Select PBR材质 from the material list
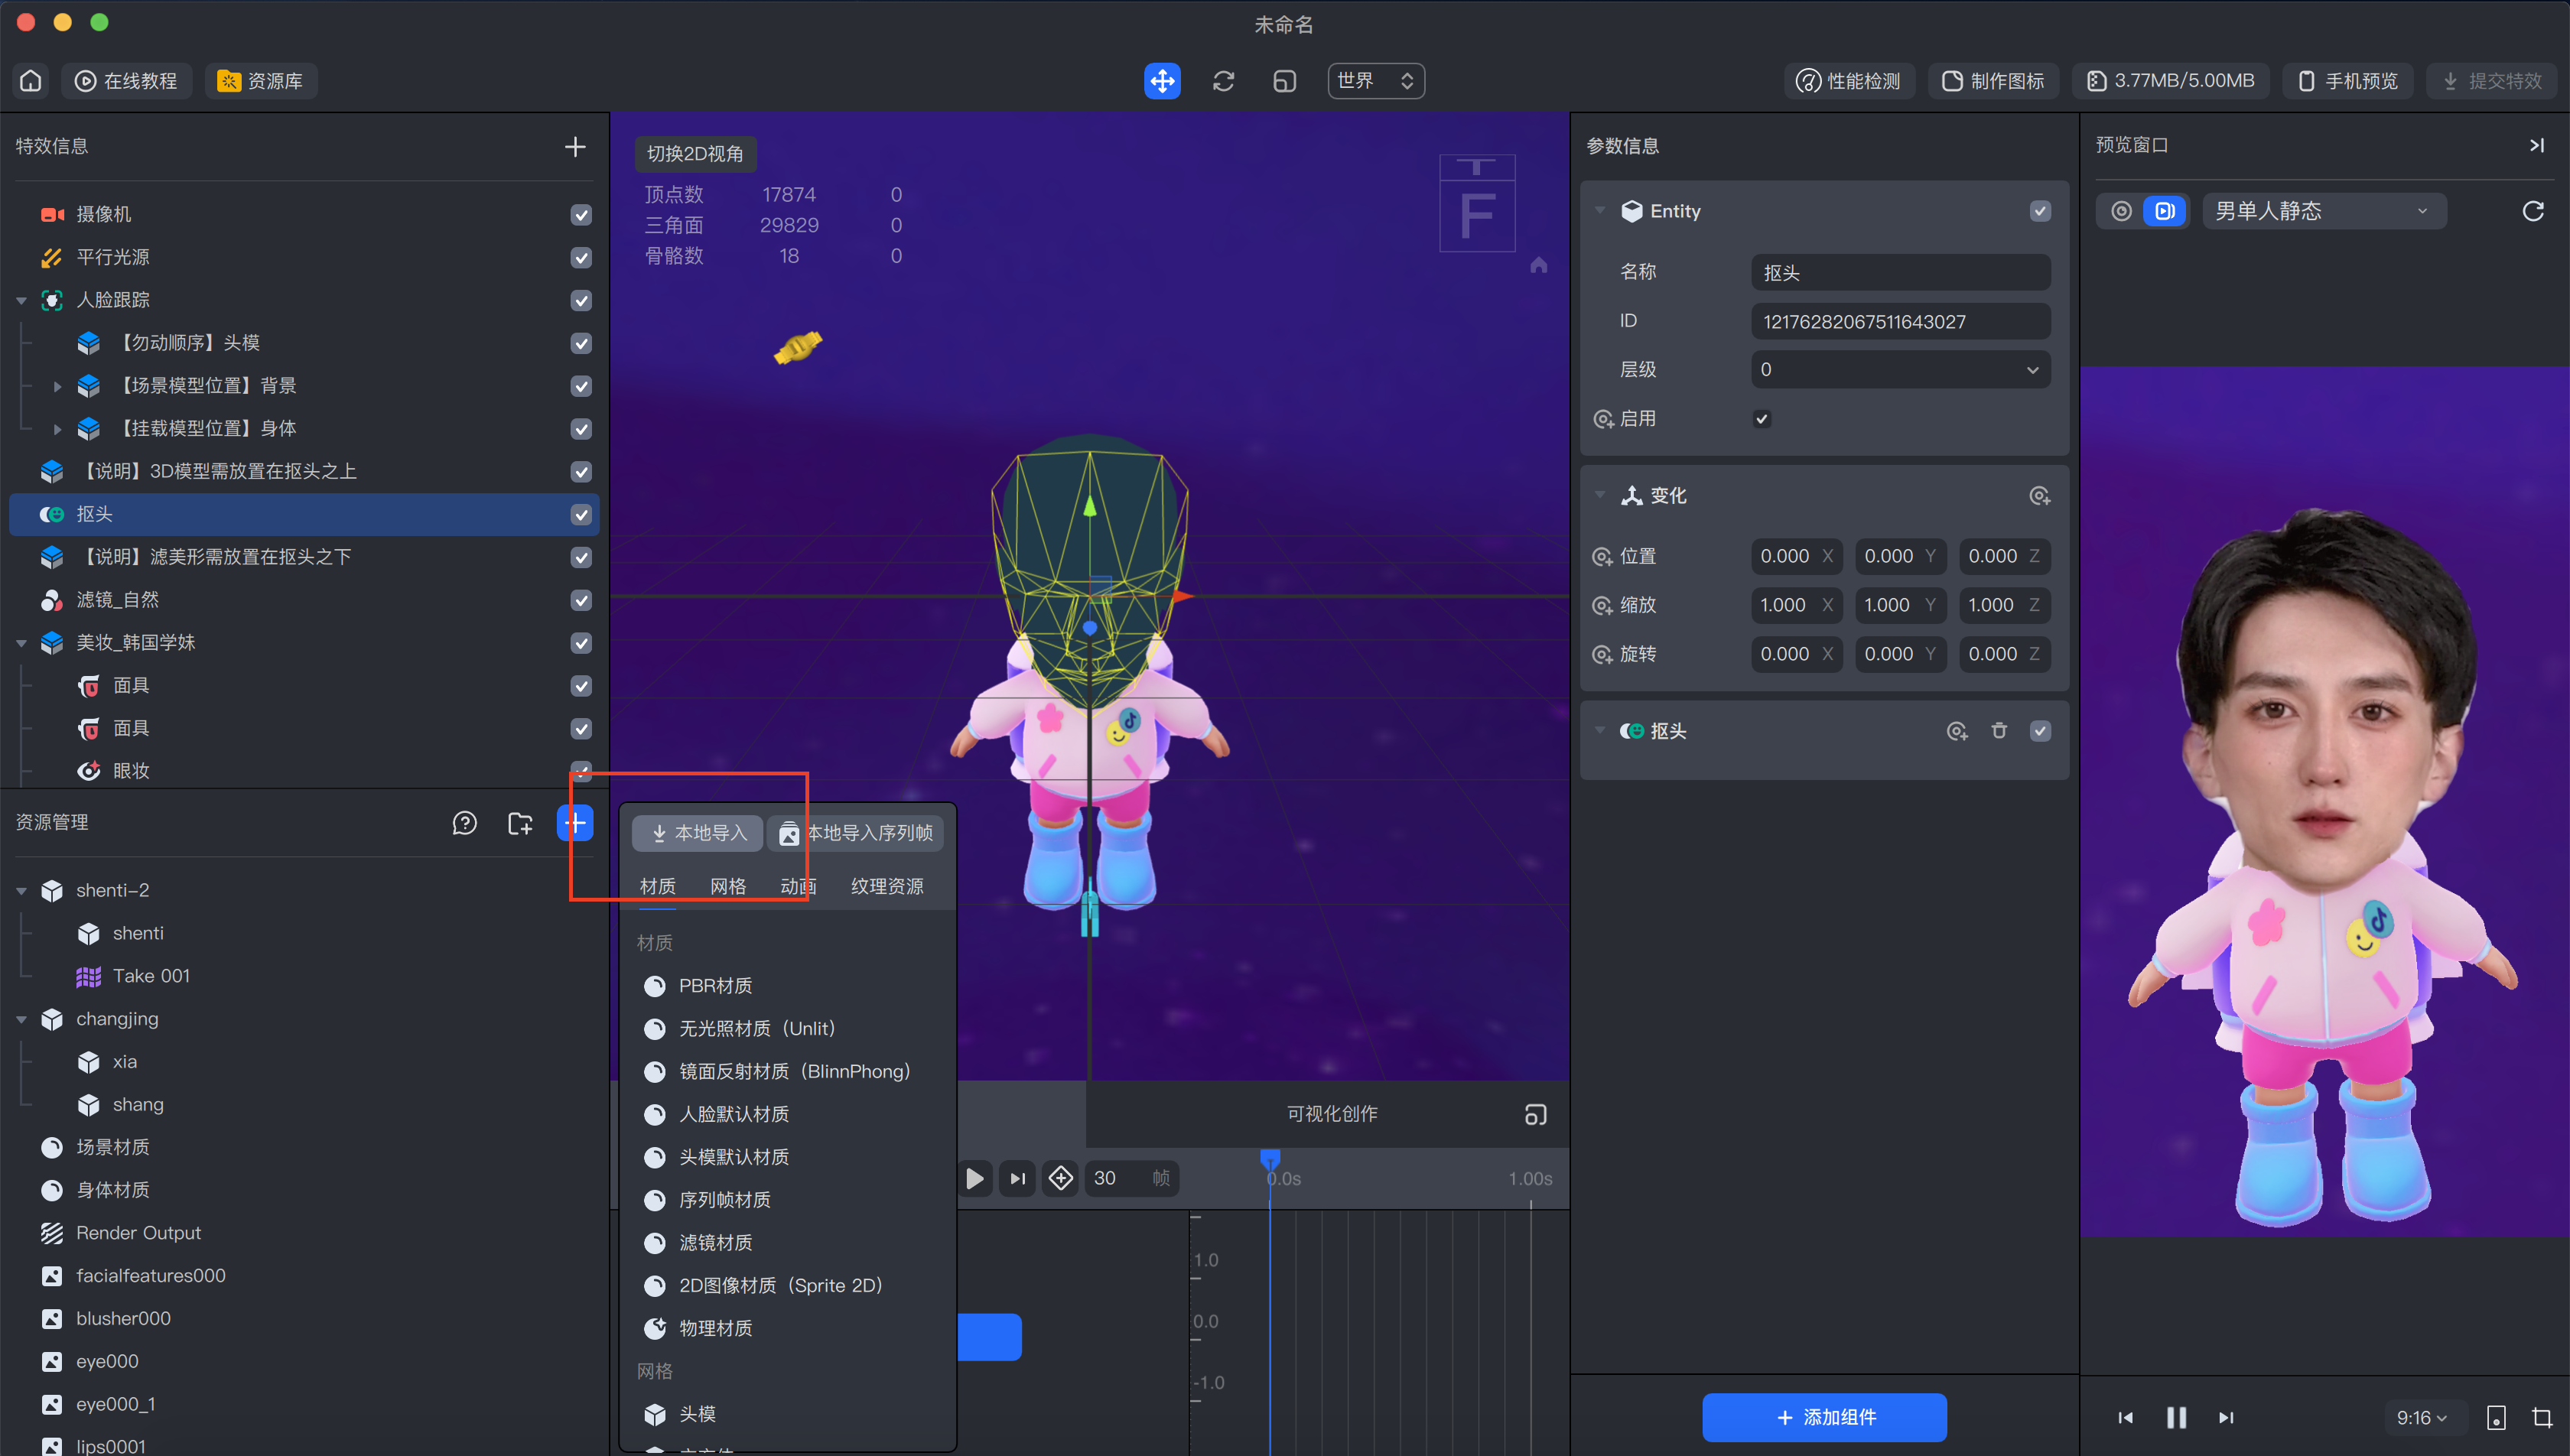Image resolution: width=2570 pixels, height=1456 pixels. [715, 985]
